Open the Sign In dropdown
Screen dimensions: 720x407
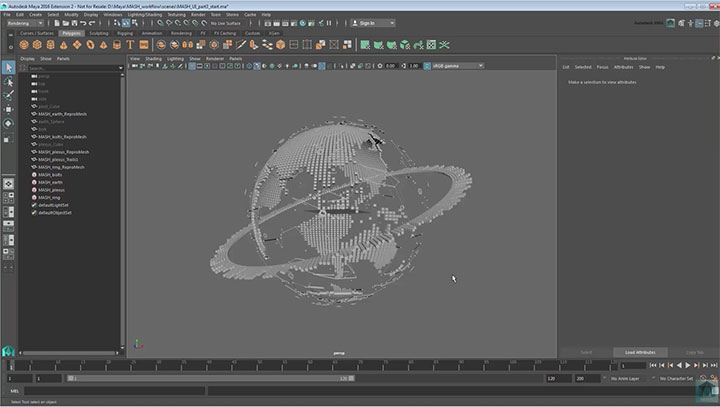click(373, 23)
